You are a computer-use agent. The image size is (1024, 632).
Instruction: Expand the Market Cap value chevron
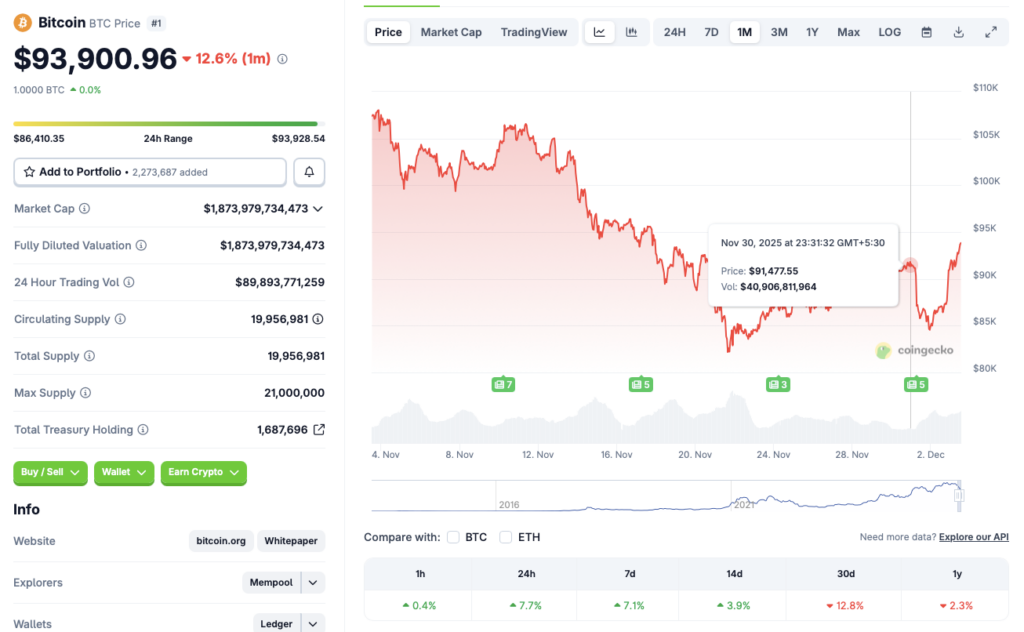click(x=317, y=208)
